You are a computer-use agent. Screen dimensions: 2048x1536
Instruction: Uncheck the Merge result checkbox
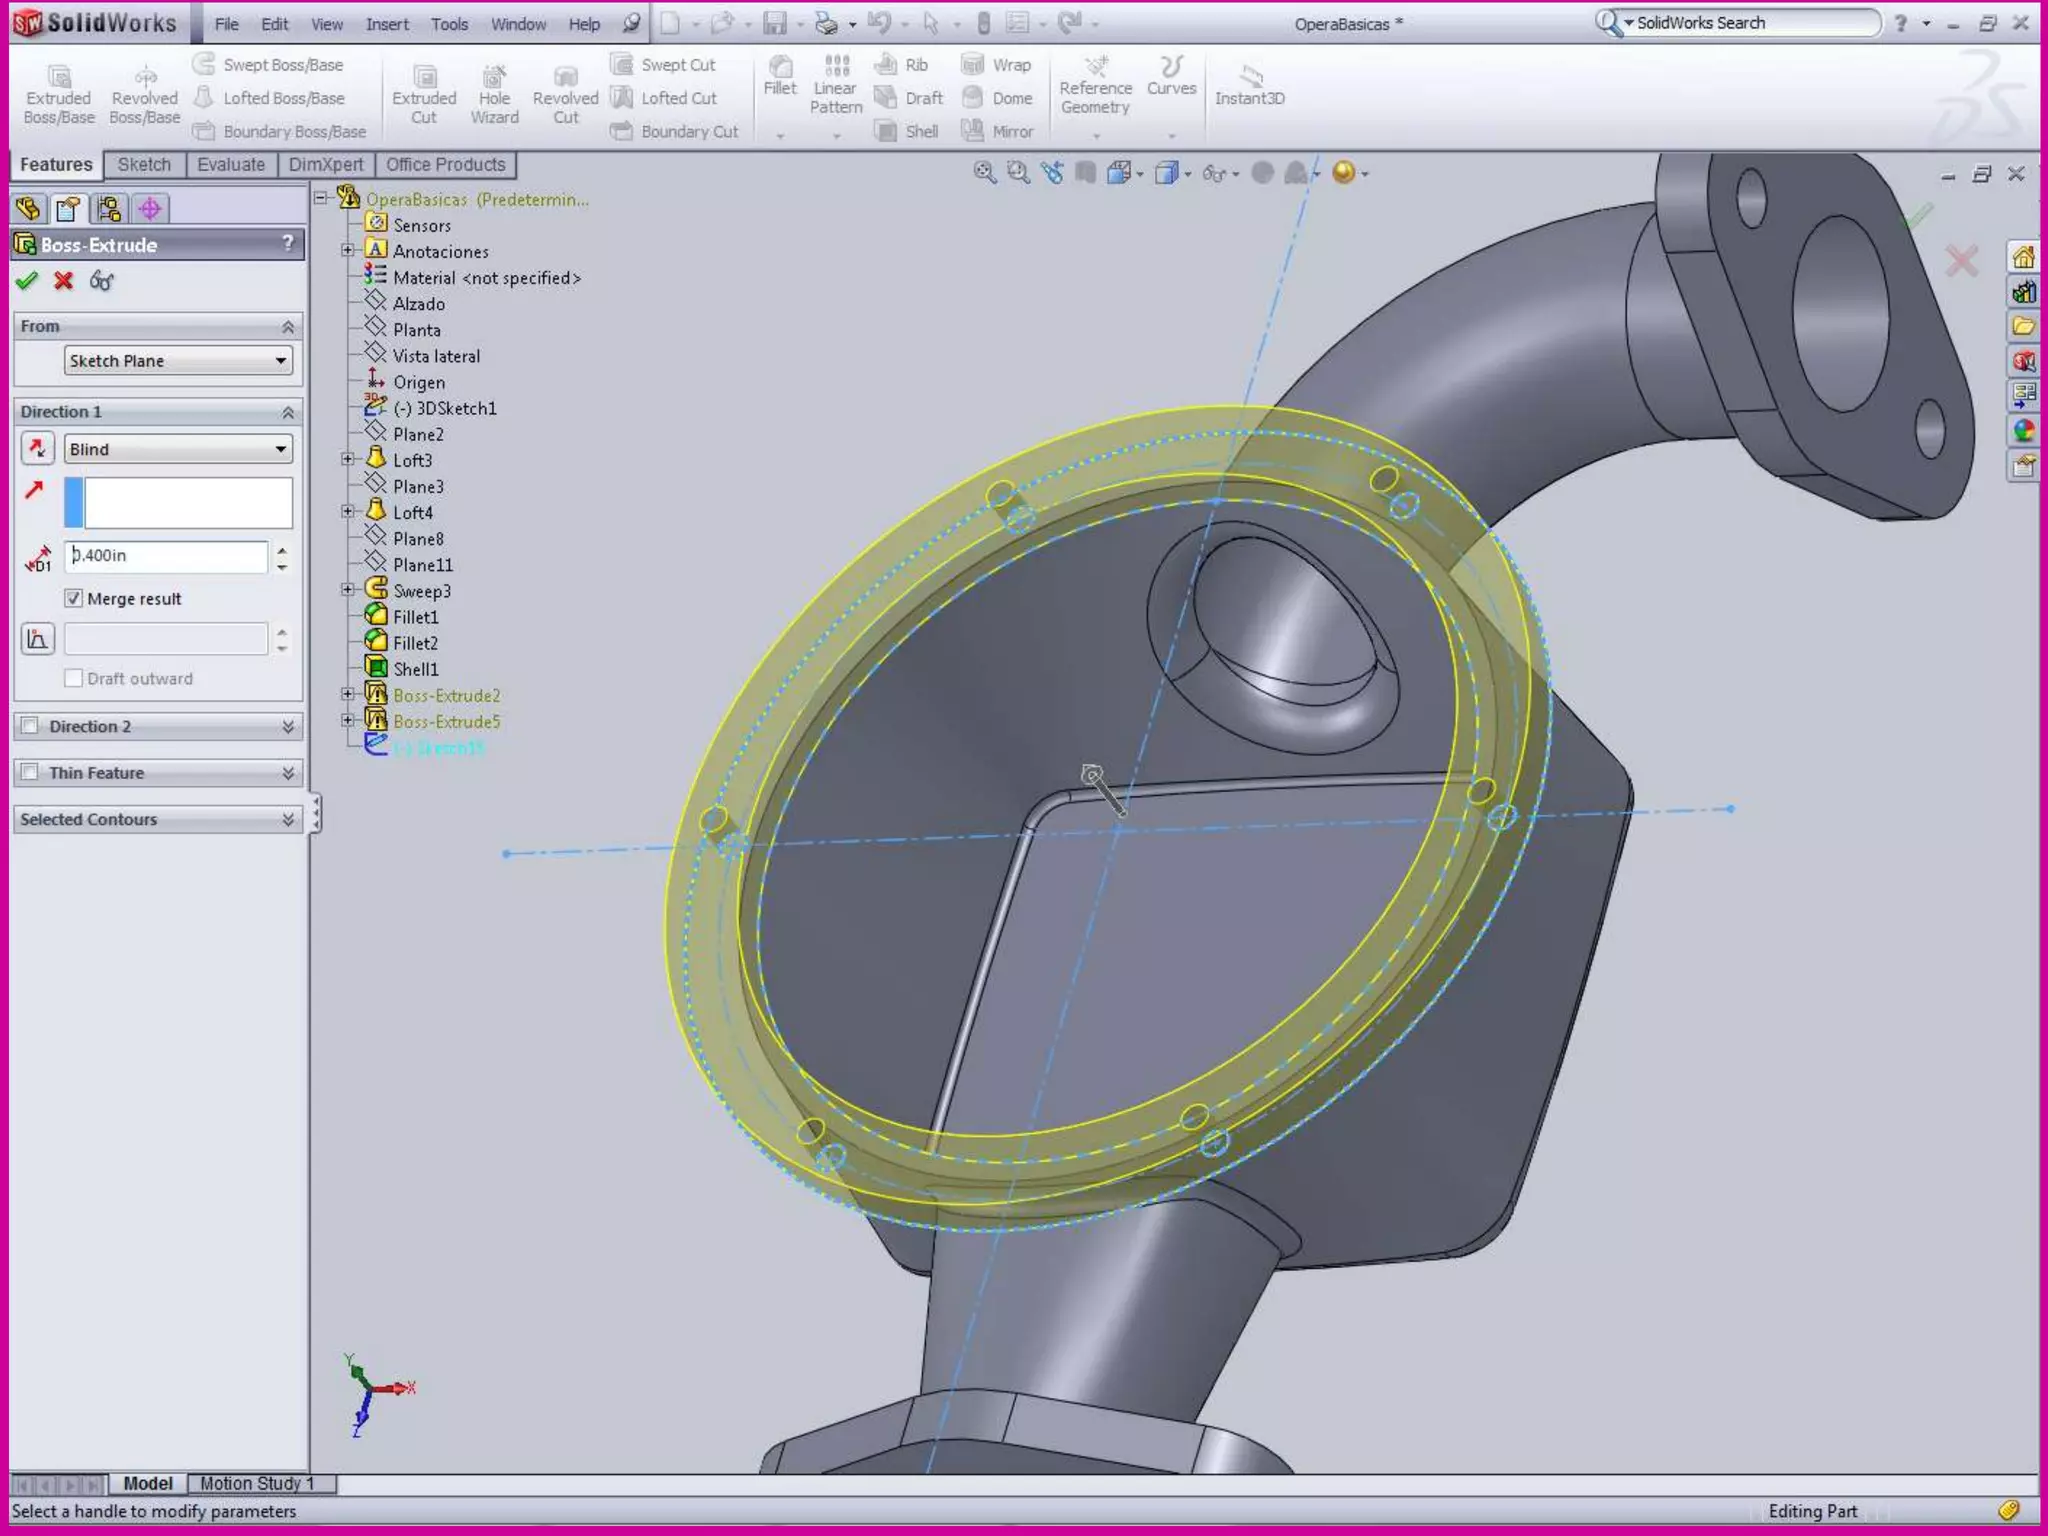(73, 598)
